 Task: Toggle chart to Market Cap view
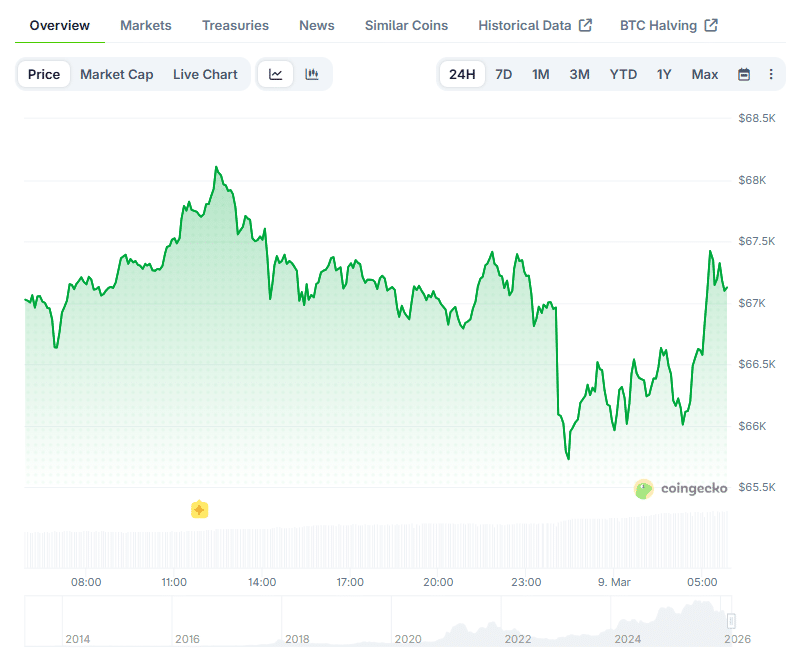pyautogui.click(x=117, y=74)
